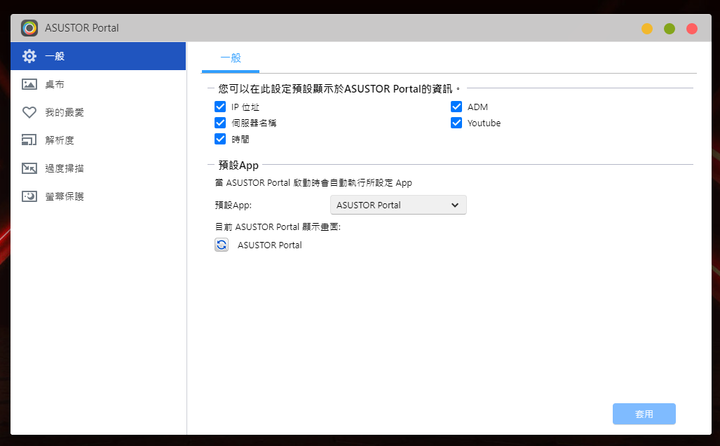Open the 預設App dropdown showing ASUSTOR Portal
The width and height of the screenshot is (720, 446).
coord(398,205)
